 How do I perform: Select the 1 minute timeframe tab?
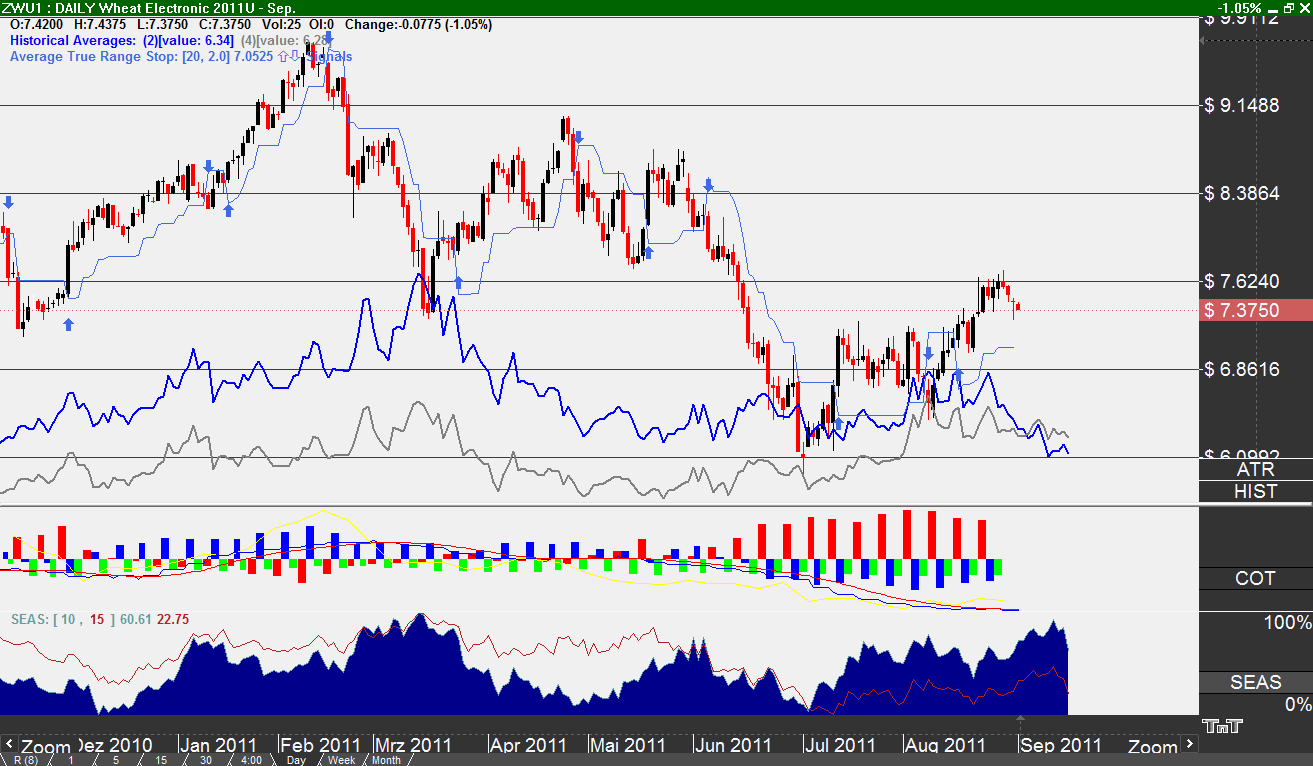click(x=71, y=760)
